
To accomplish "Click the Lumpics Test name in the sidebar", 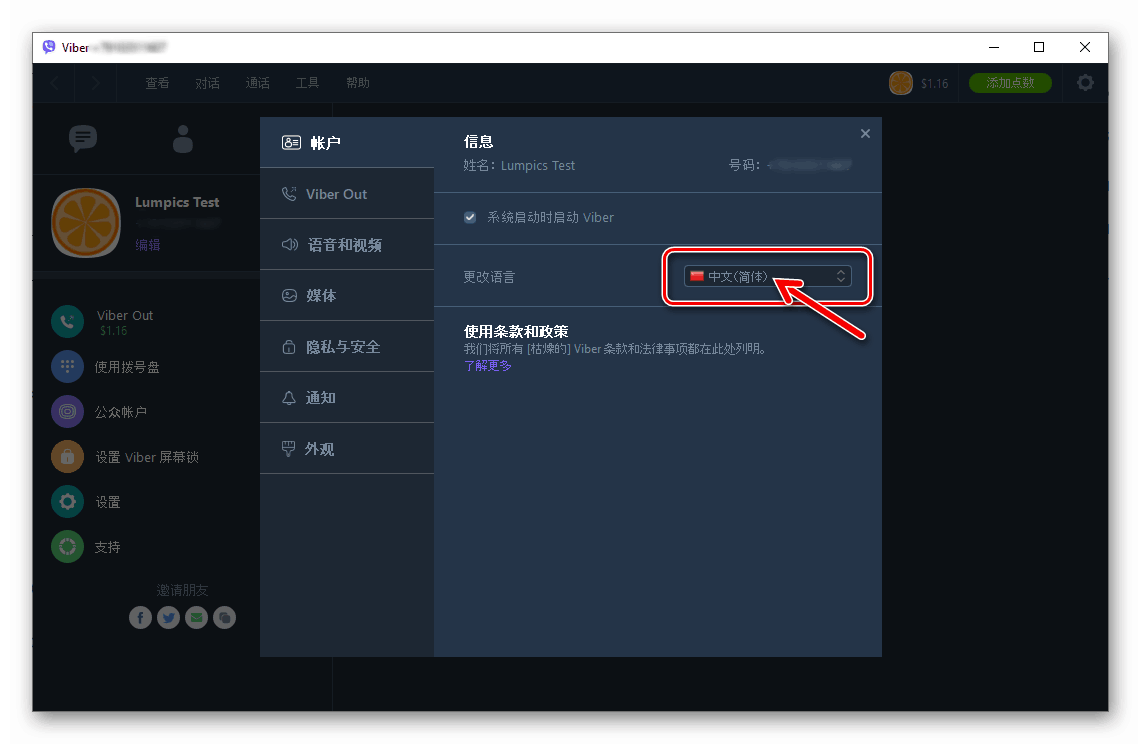I will (177, 202).
